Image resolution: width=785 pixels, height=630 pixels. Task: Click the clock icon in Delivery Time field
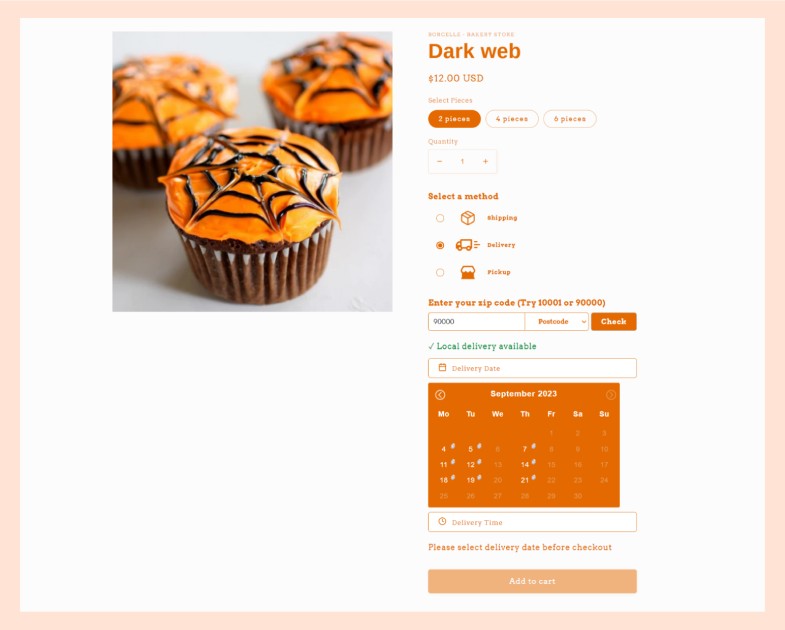[x=442, y=521]
